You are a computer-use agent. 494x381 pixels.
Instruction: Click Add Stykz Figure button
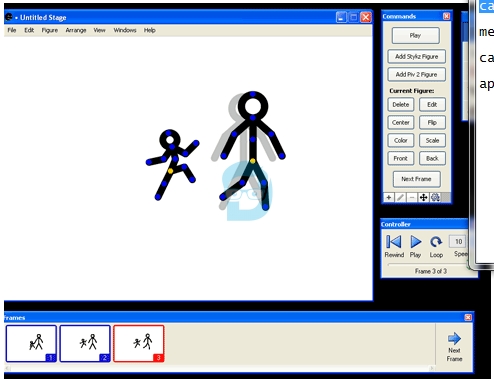416,56
